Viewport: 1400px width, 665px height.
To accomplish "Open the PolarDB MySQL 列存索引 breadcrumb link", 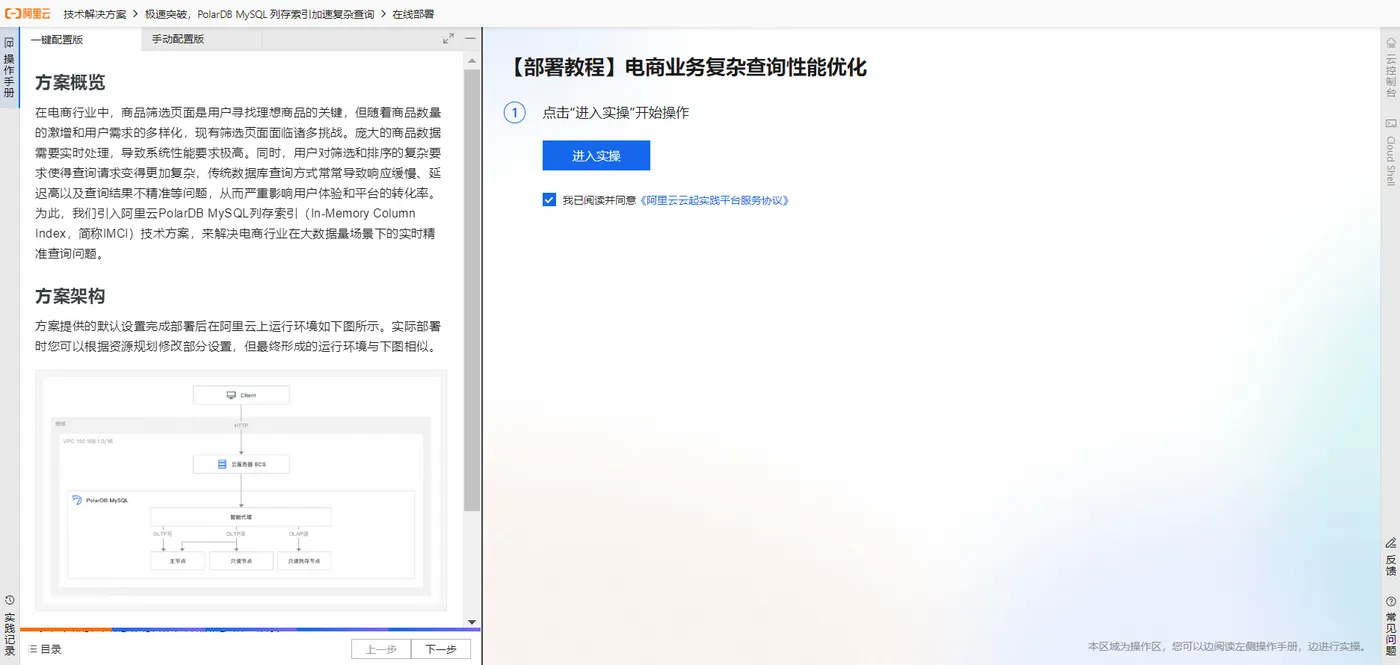I will [x=259, y=15].
